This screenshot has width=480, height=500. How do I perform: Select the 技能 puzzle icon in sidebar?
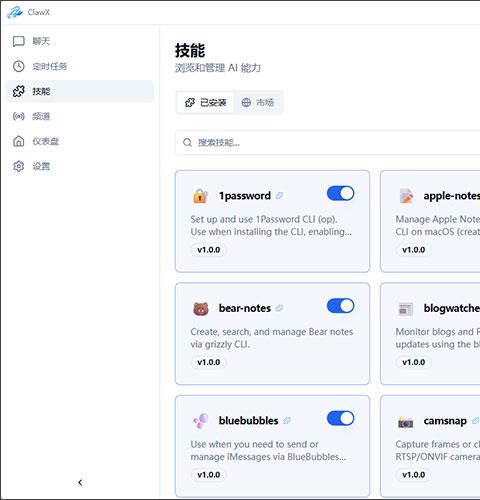[x=19, y=91]
